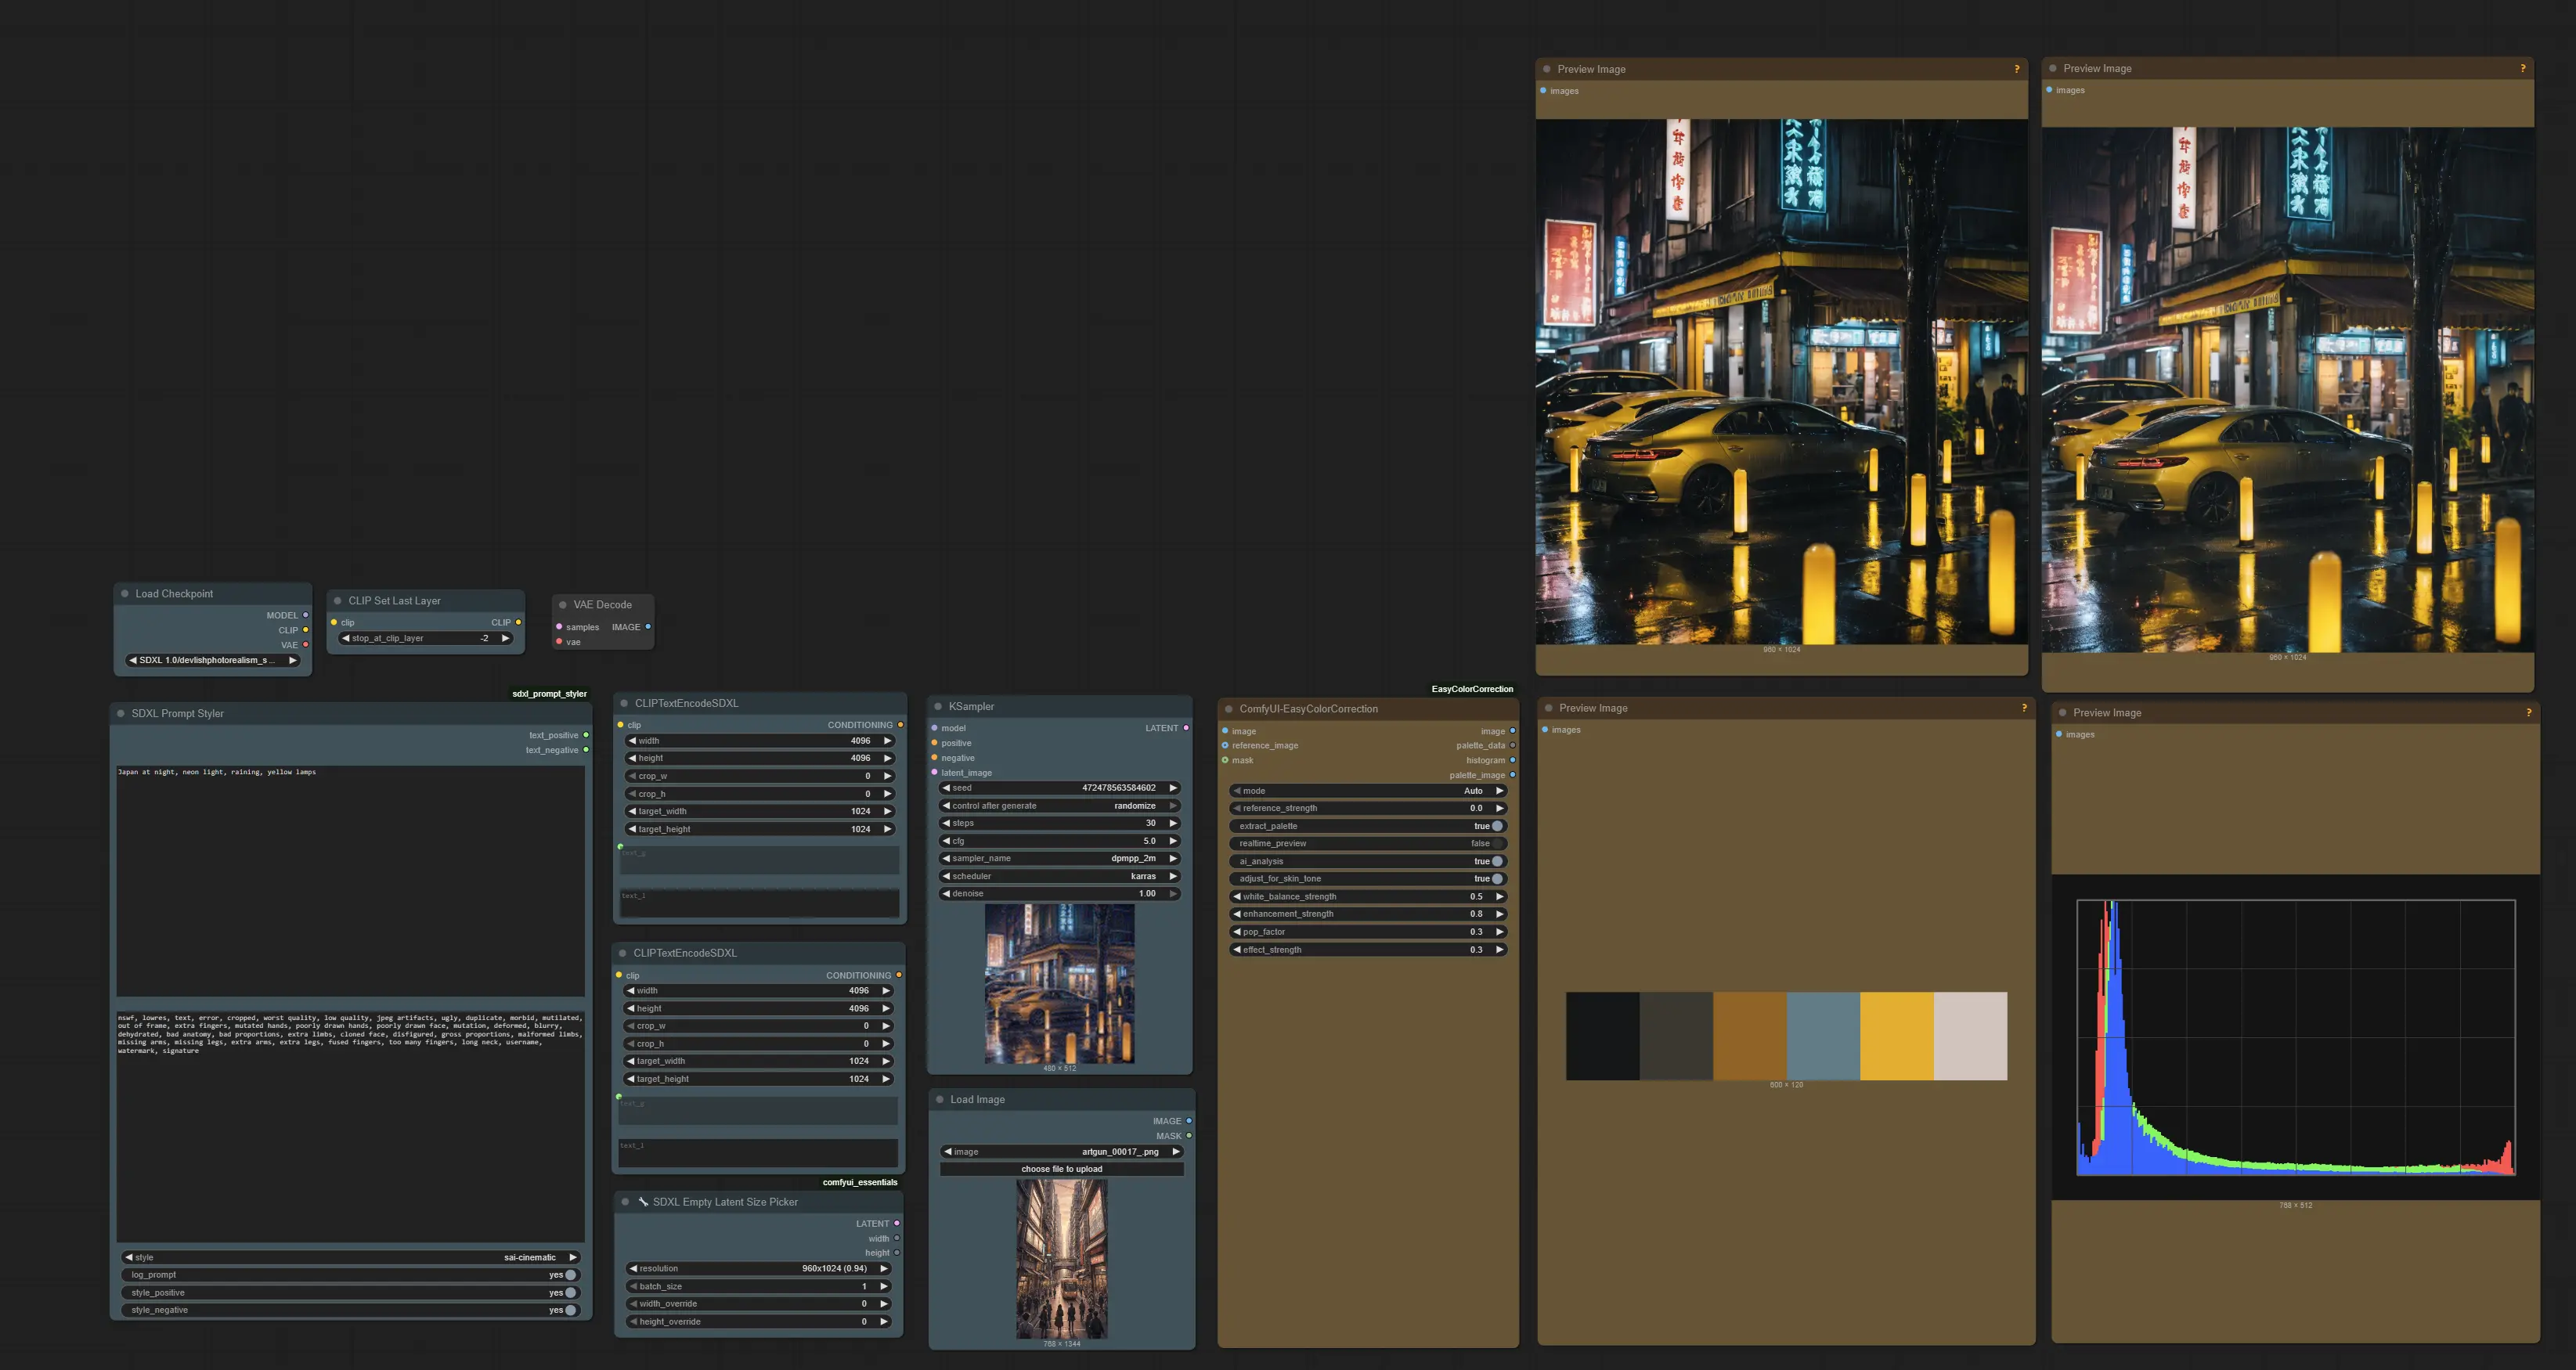The image size is (2576, 1370).
Task: Collapse the upper CLIPTextEncodeSDXL node
Action: (x=624, y=703)
